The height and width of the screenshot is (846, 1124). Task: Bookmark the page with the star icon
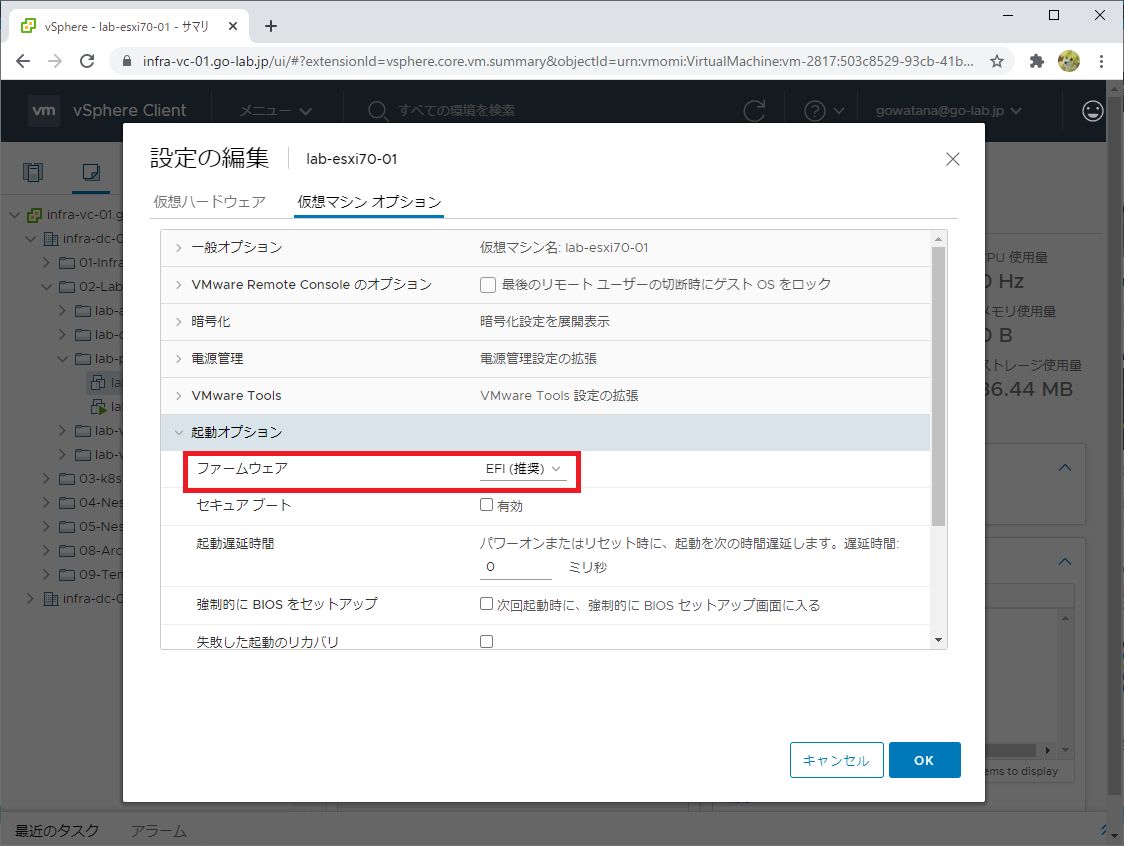click(x=996, y=61)
